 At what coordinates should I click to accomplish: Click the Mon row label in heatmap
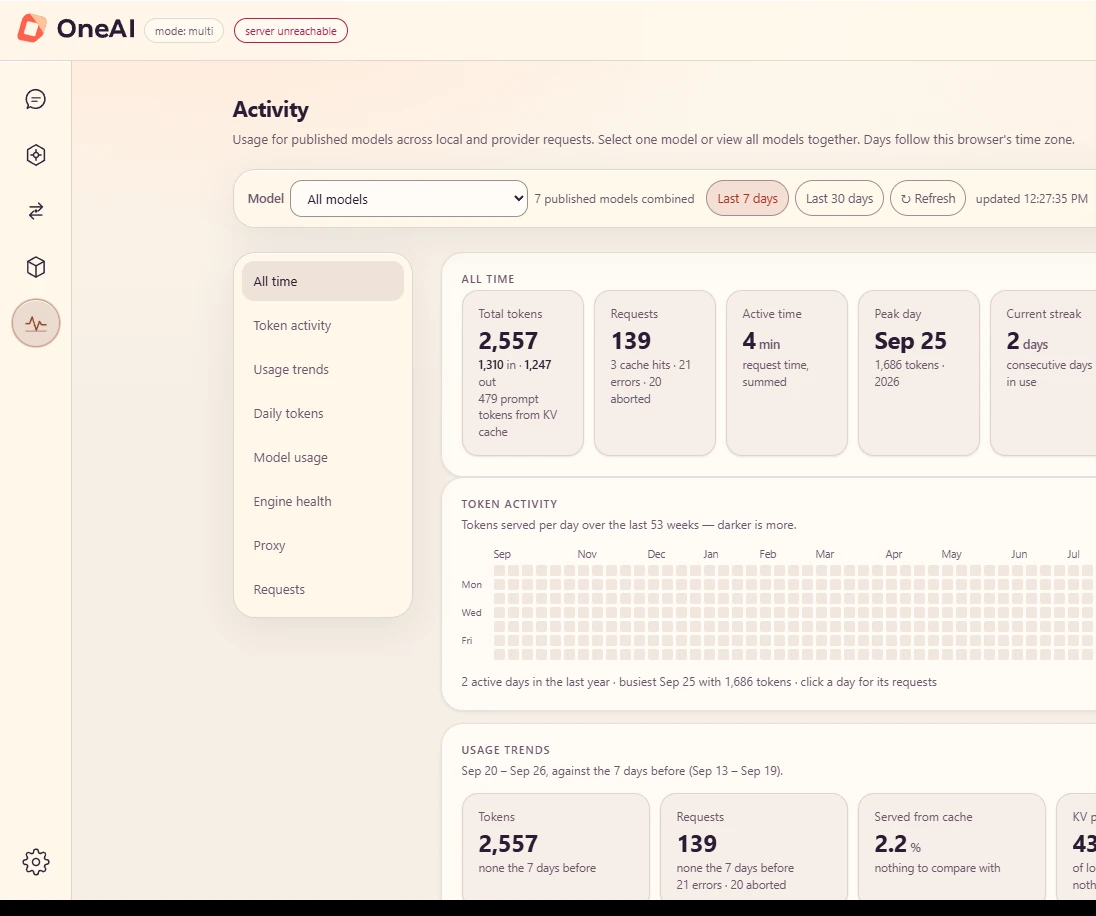click(472, 585)
